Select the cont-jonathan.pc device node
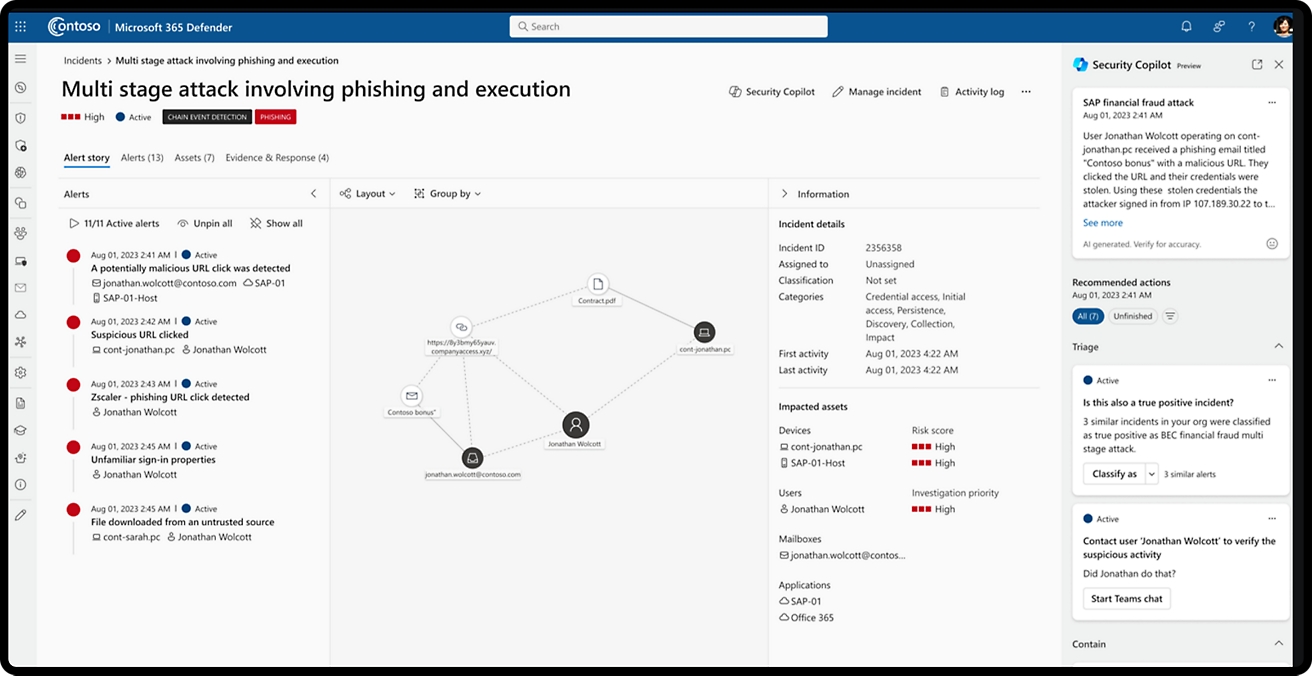This screenshot has height=676, width=1312. [x=704, y=333]
